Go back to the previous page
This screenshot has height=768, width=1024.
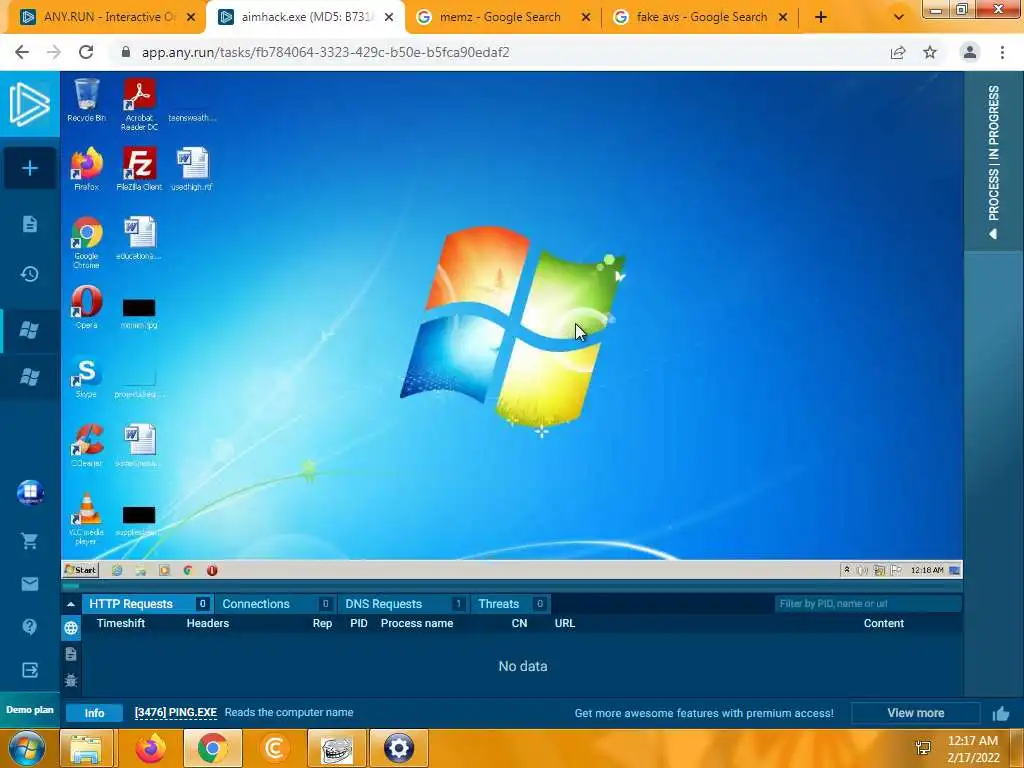22,52
